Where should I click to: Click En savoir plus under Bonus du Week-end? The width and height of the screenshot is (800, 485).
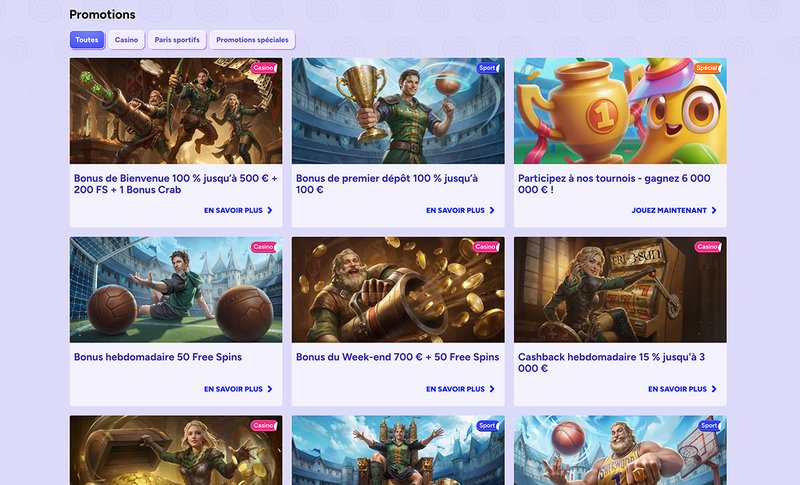(x=460, y=389)
